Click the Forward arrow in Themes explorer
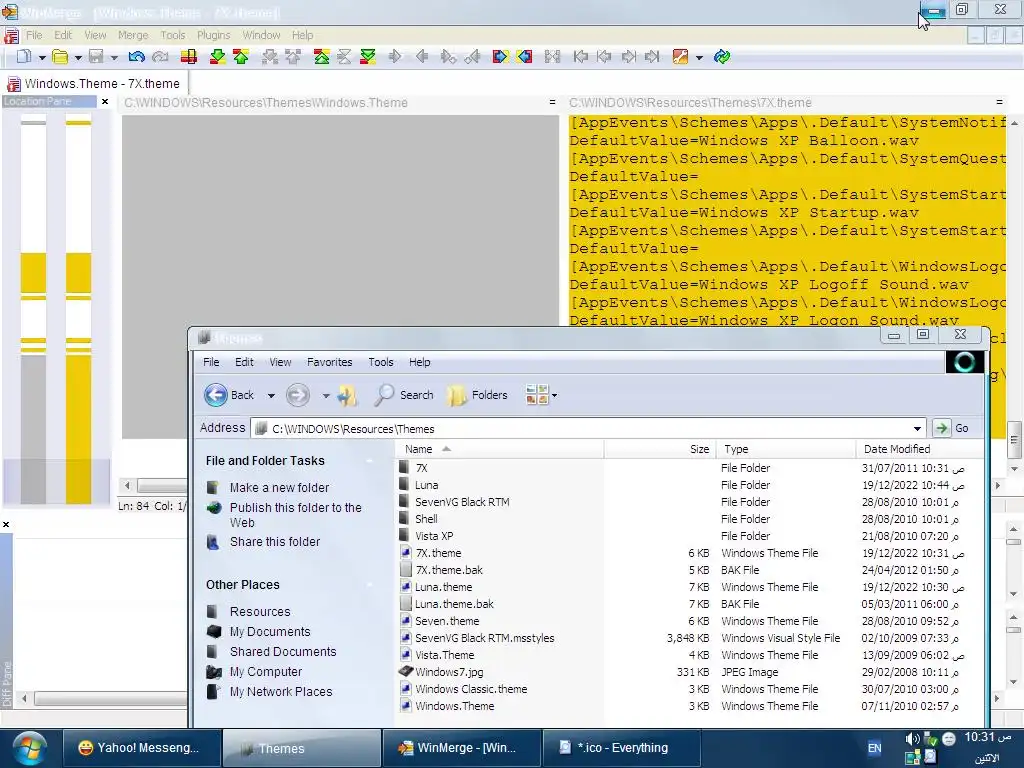 [298, 395]
